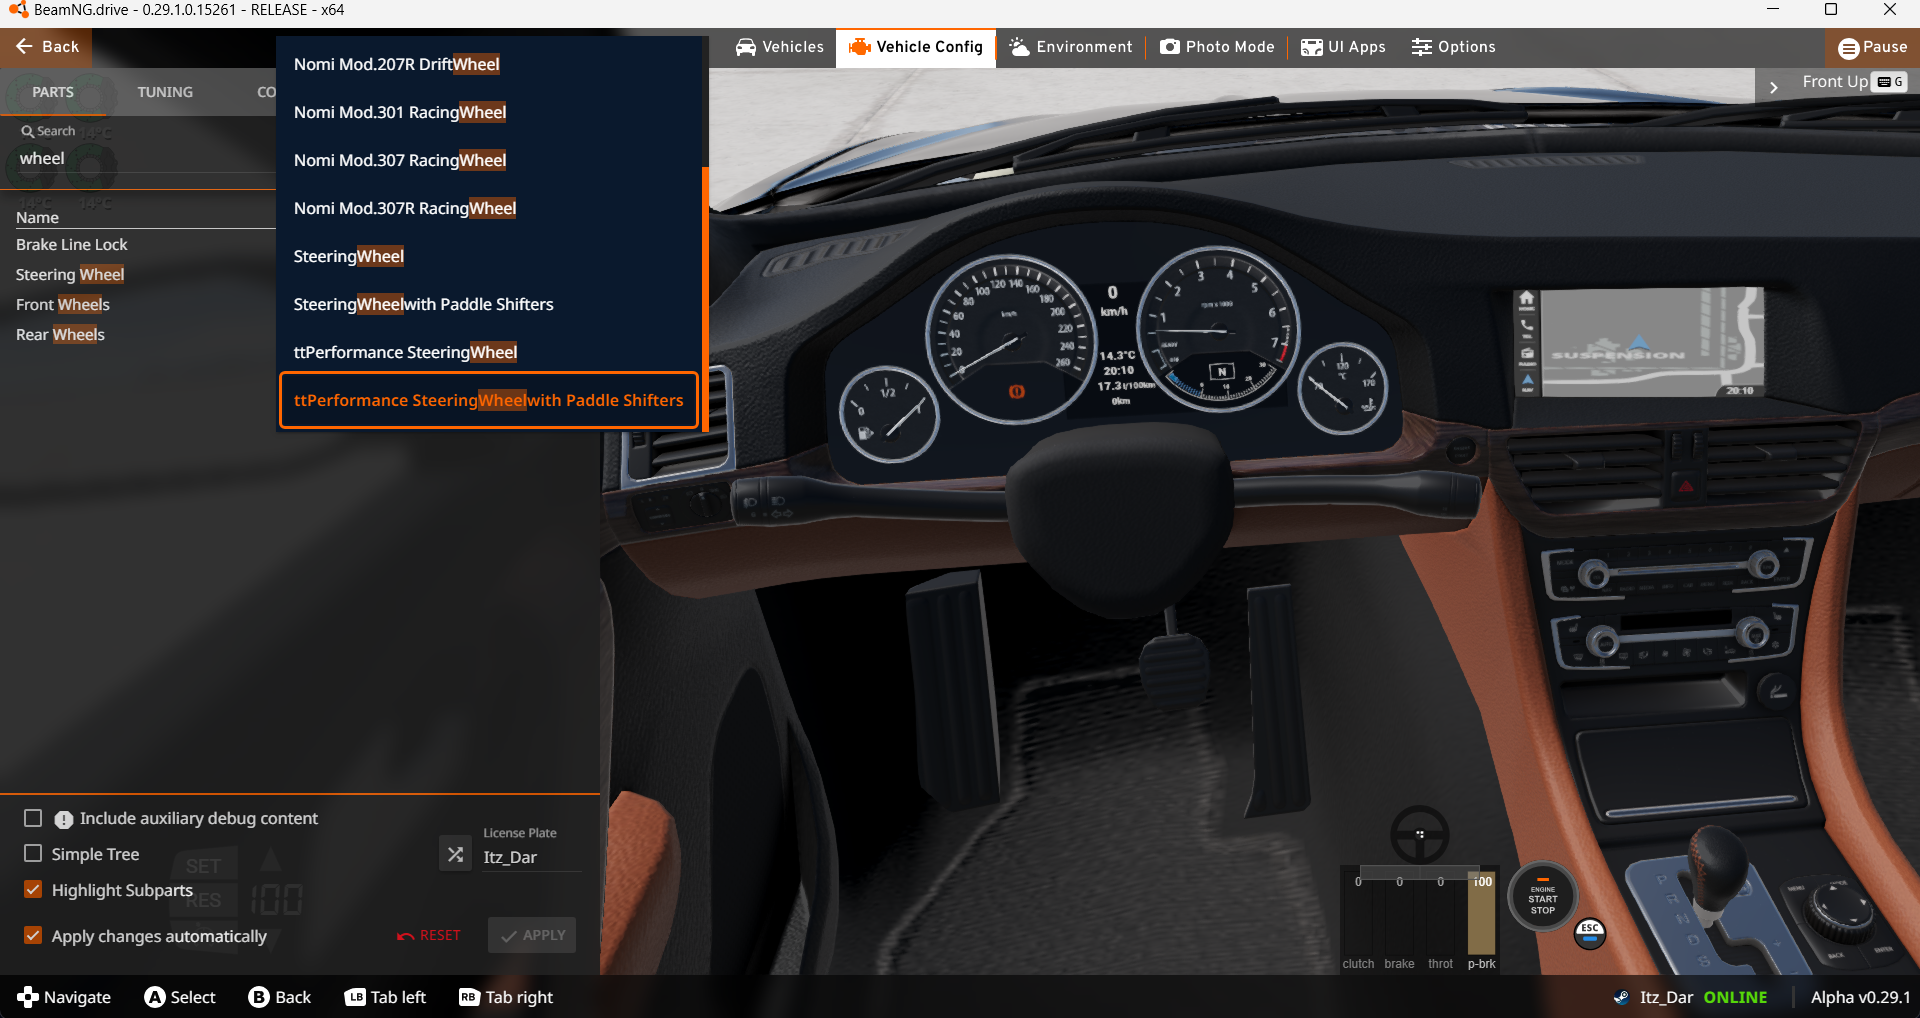Click the Options sliders icon
The height and width of the screenshot is (1018, 1920).
tap(1422, 47)
